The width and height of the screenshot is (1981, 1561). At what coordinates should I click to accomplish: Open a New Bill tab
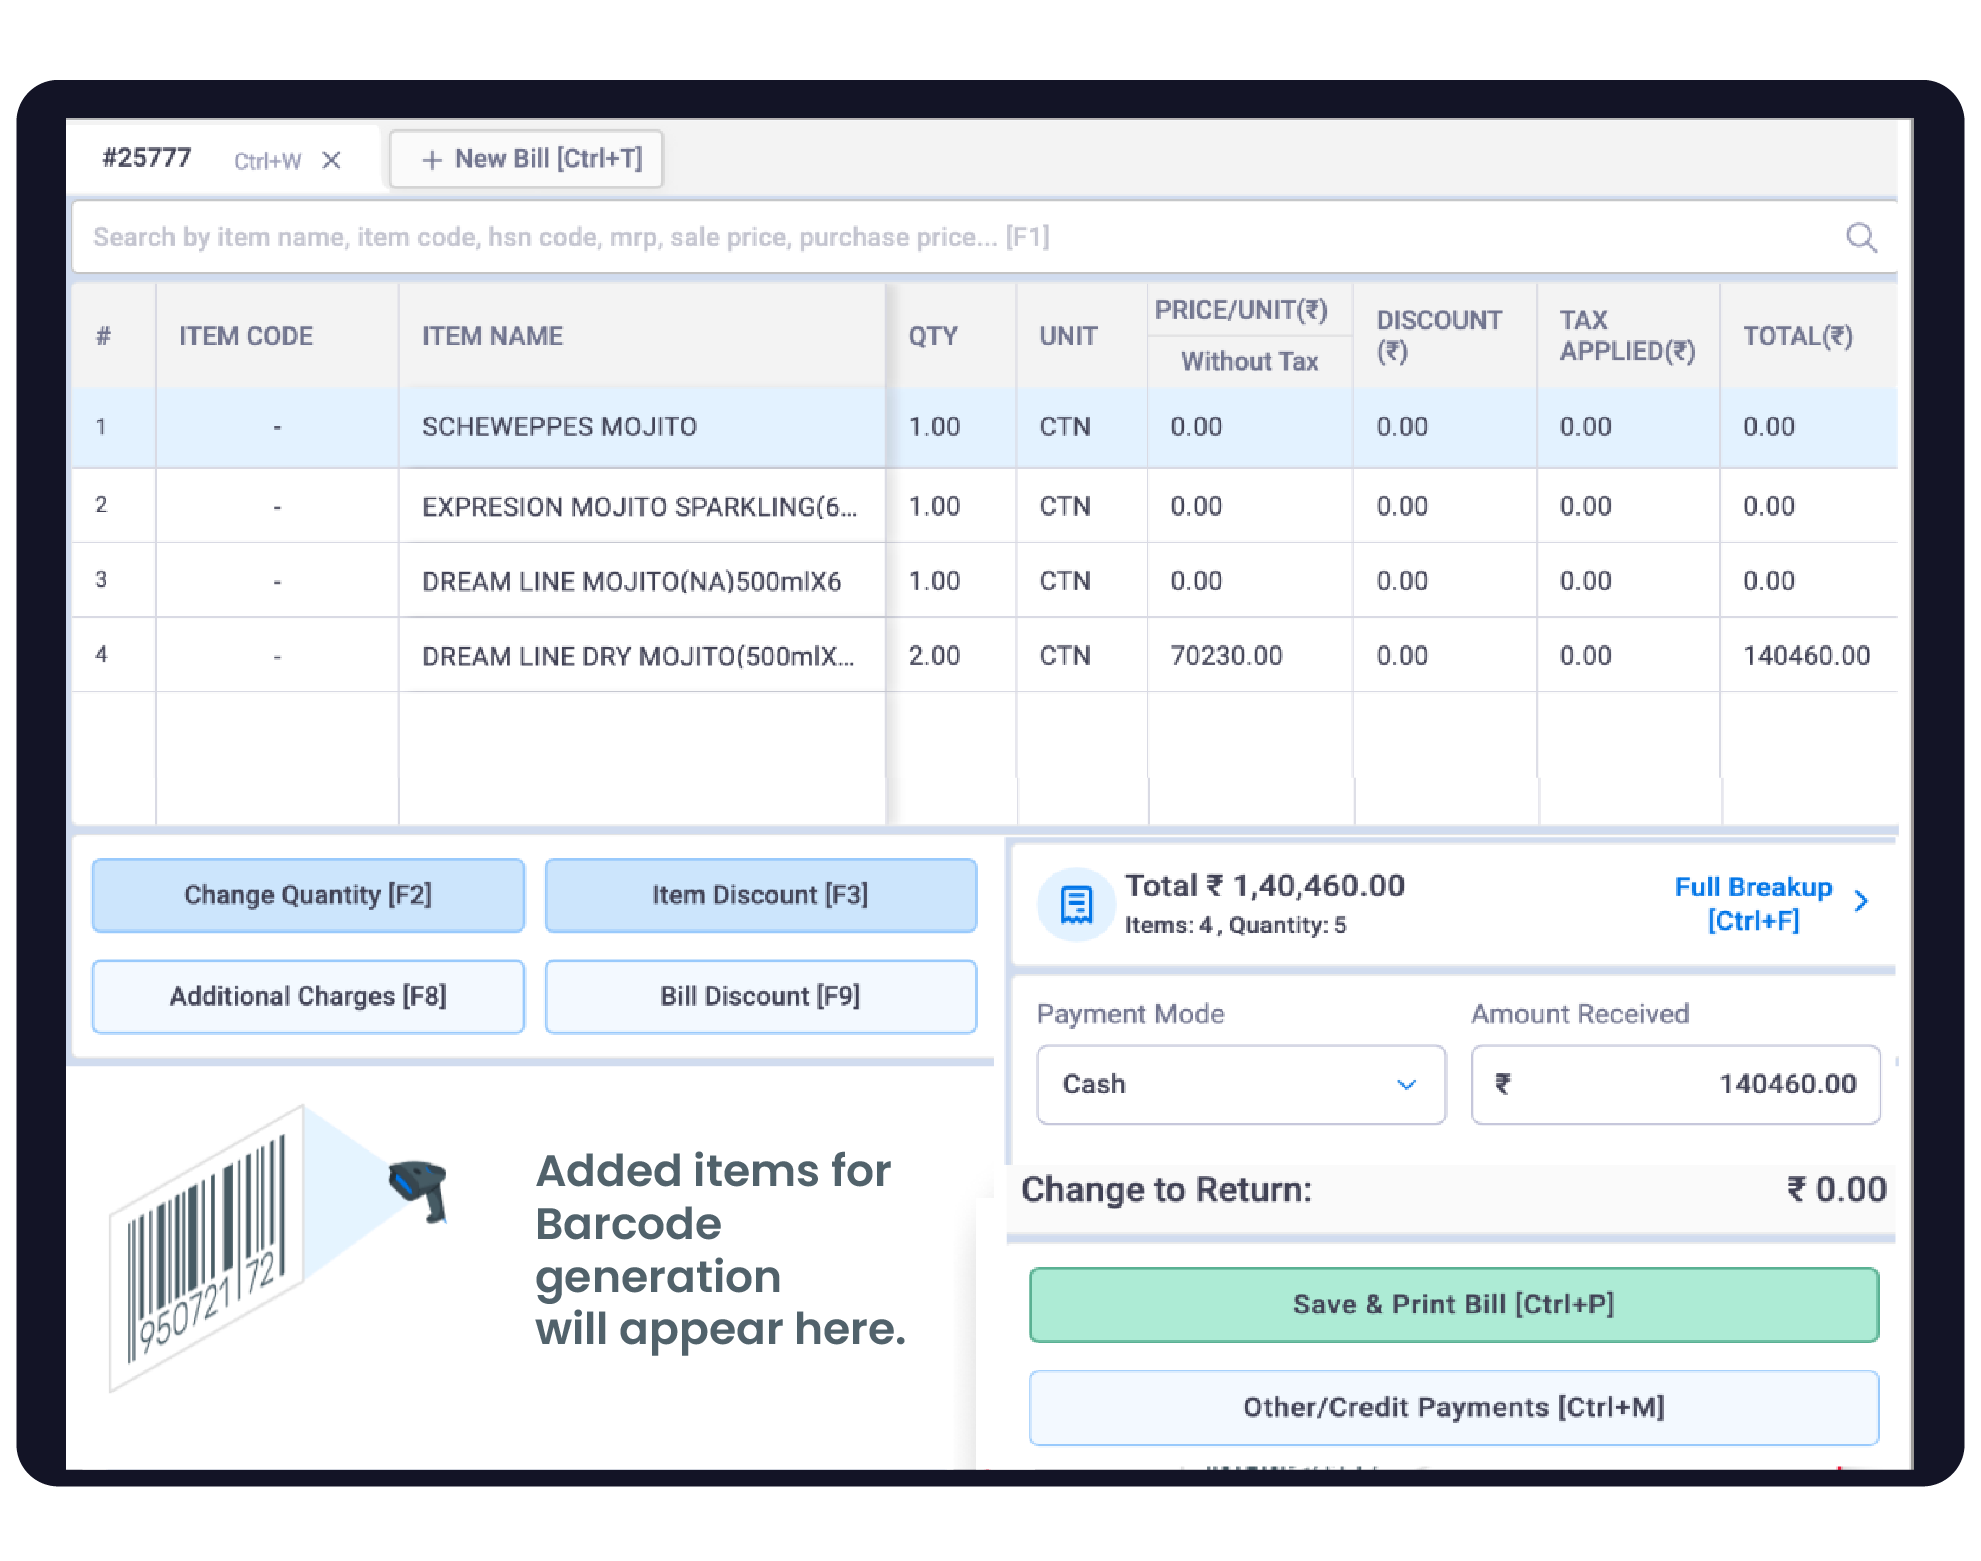tap(527, 159)
